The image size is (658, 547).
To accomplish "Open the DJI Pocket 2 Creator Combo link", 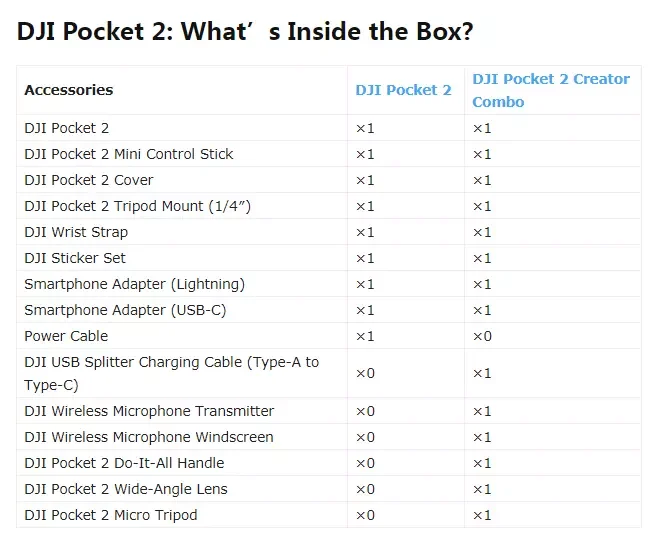I will click(550, 90).
